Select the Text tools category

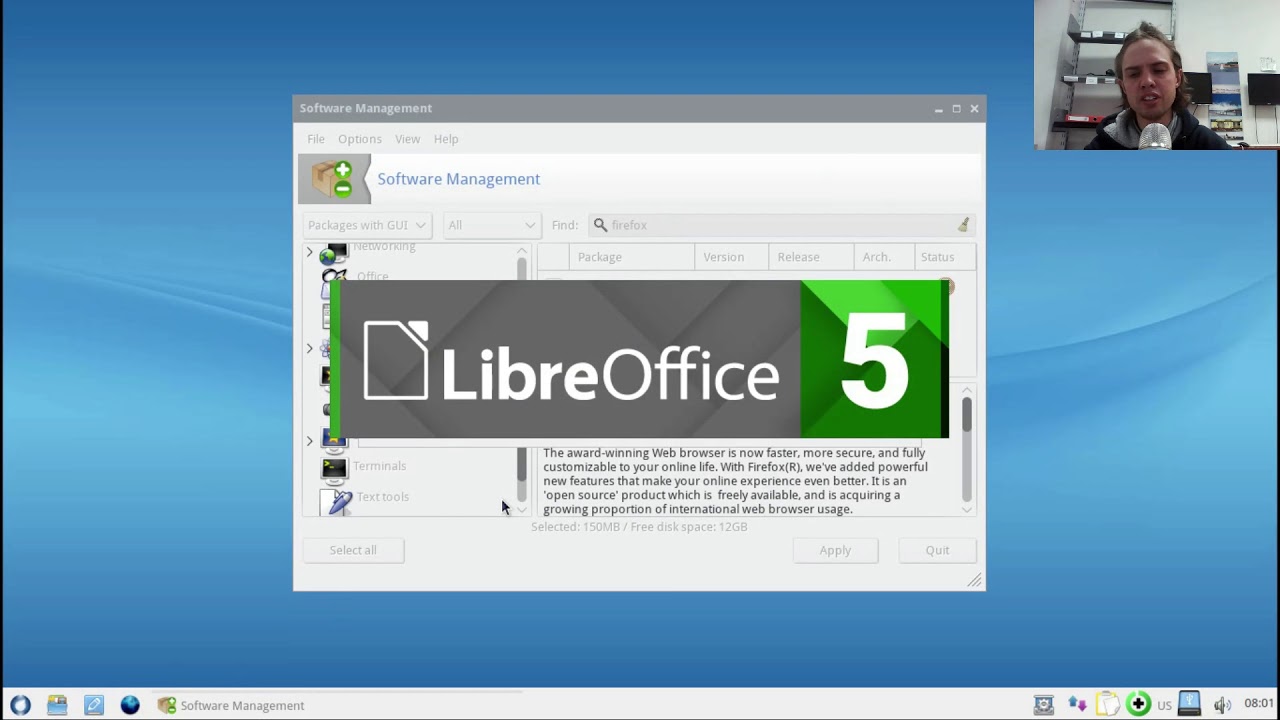(383, 497)
